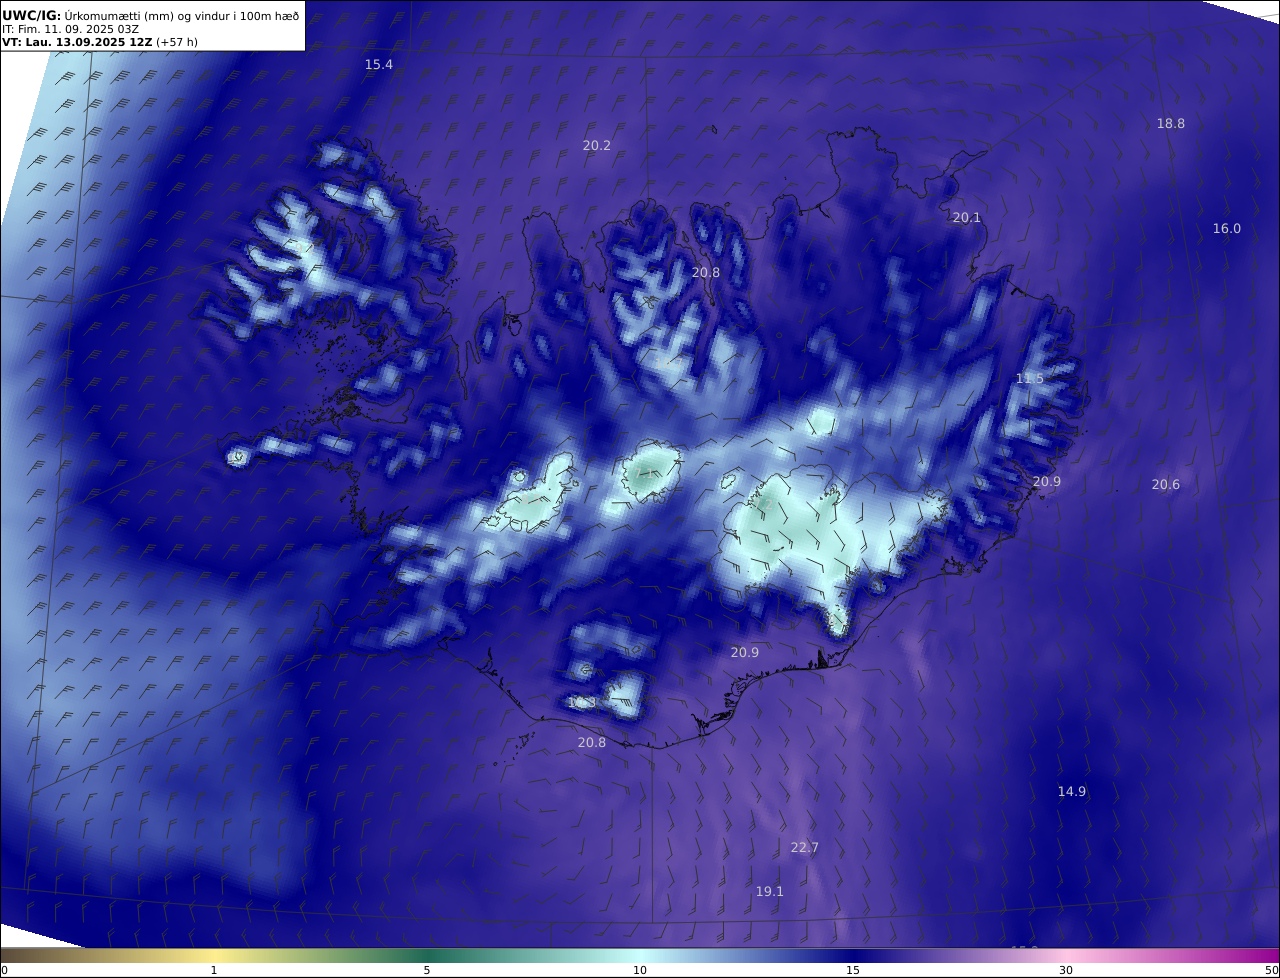Click the 19.1 value label
Screen dimensions: 1280x978
pyautogui.click(x=770, y=891)
